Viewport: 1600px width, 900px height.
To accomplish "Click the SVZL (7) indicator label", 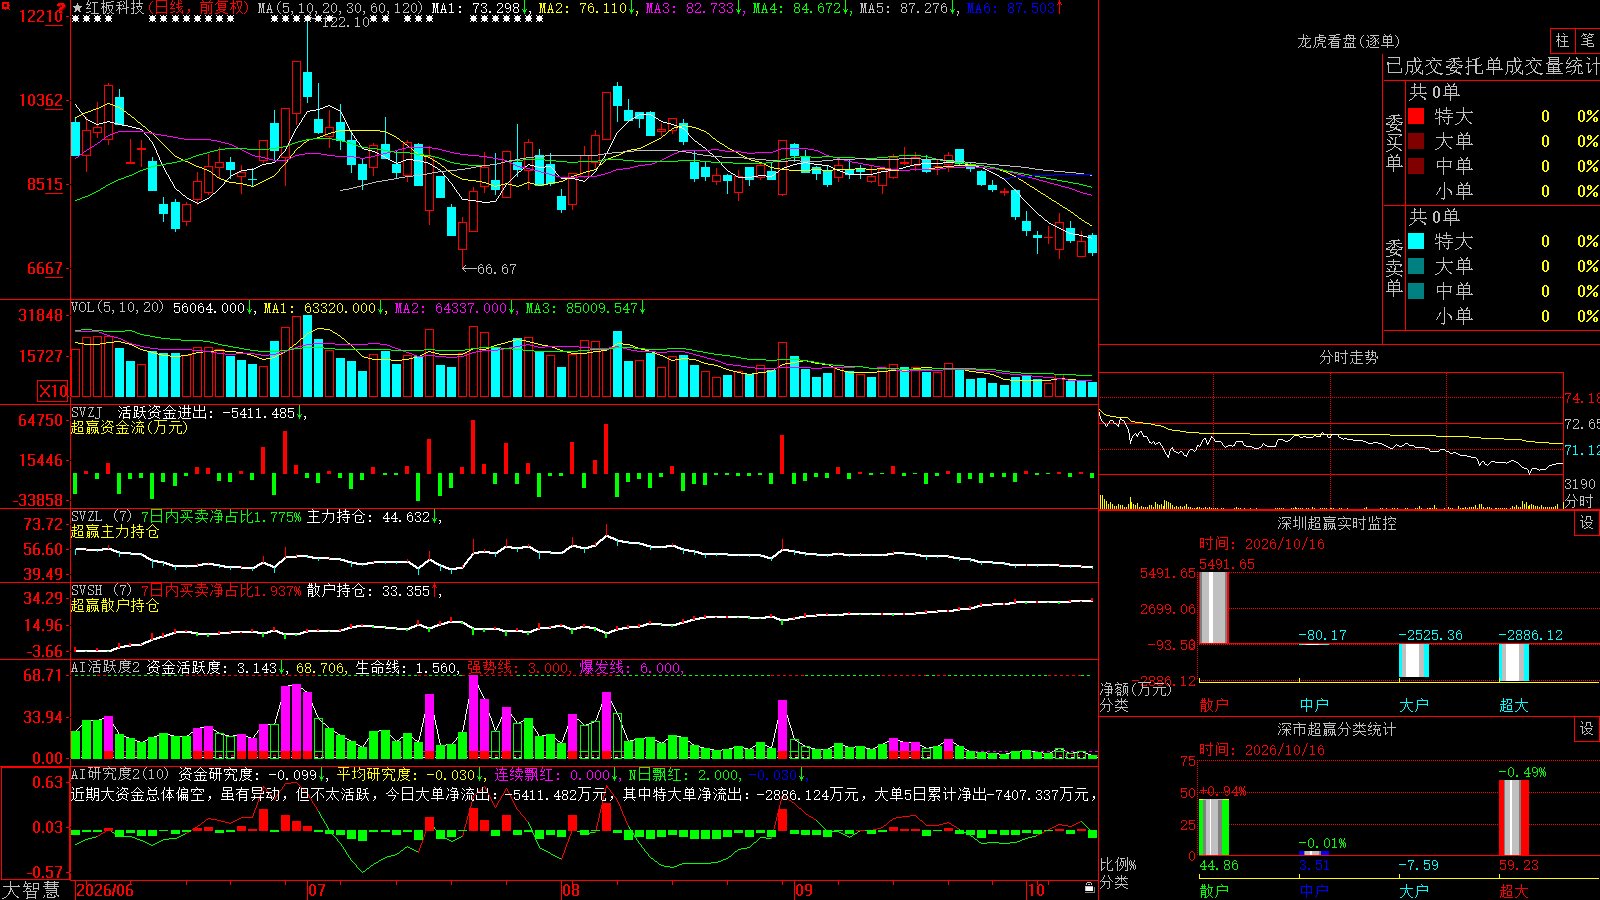I will 101,517.
